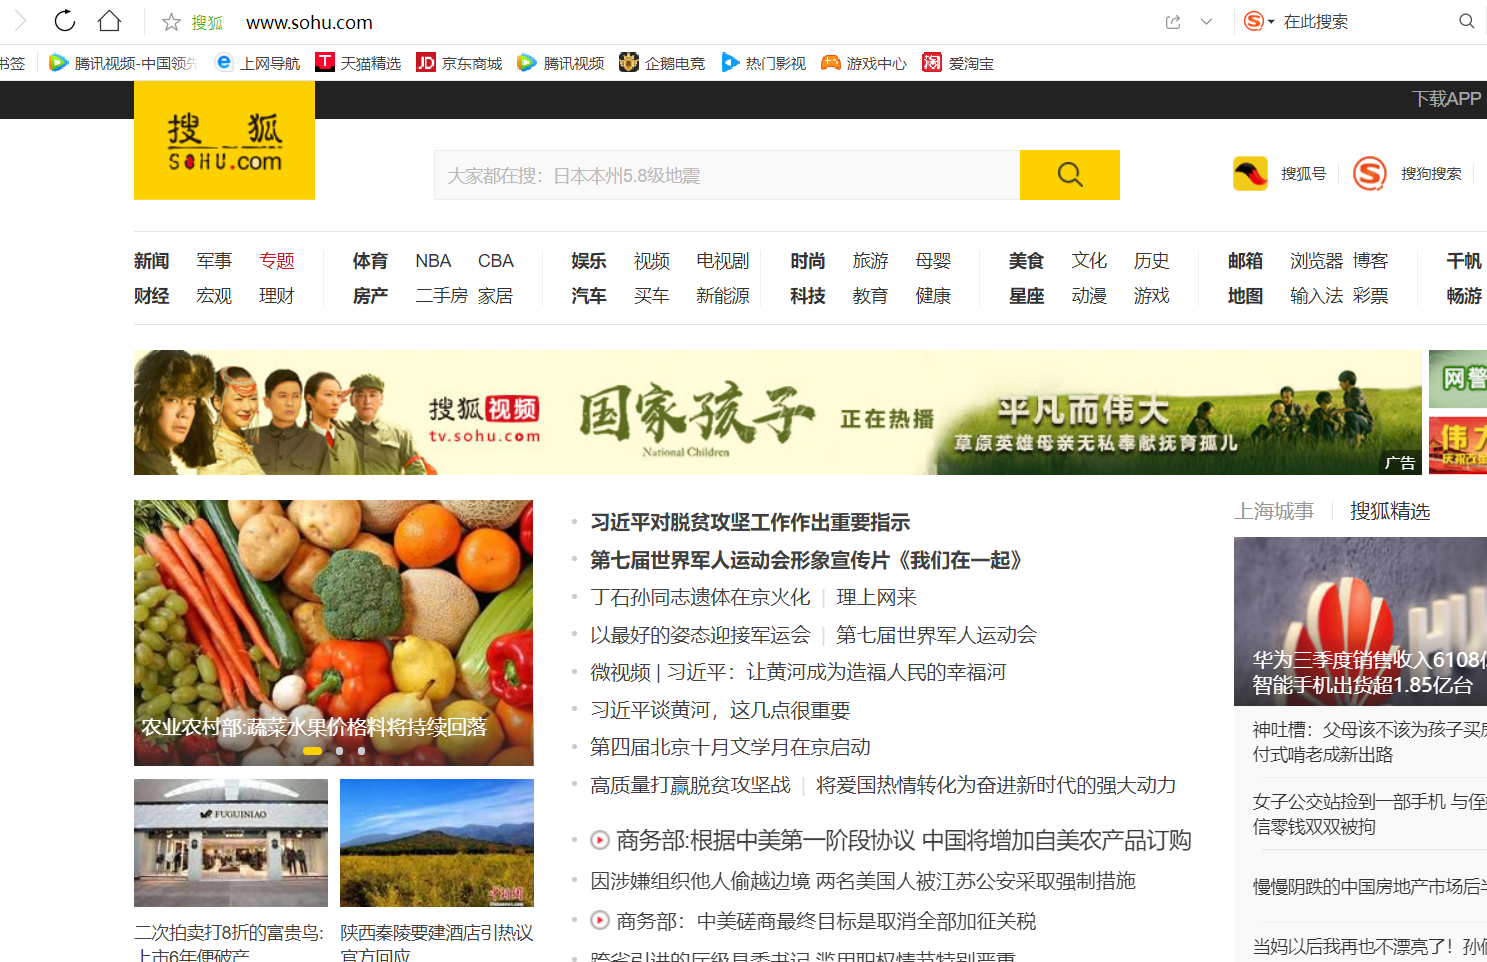Click the forward navigation arrow
Screen dimensions: 1487x962
pyautogui.click(x=20, y=21)
